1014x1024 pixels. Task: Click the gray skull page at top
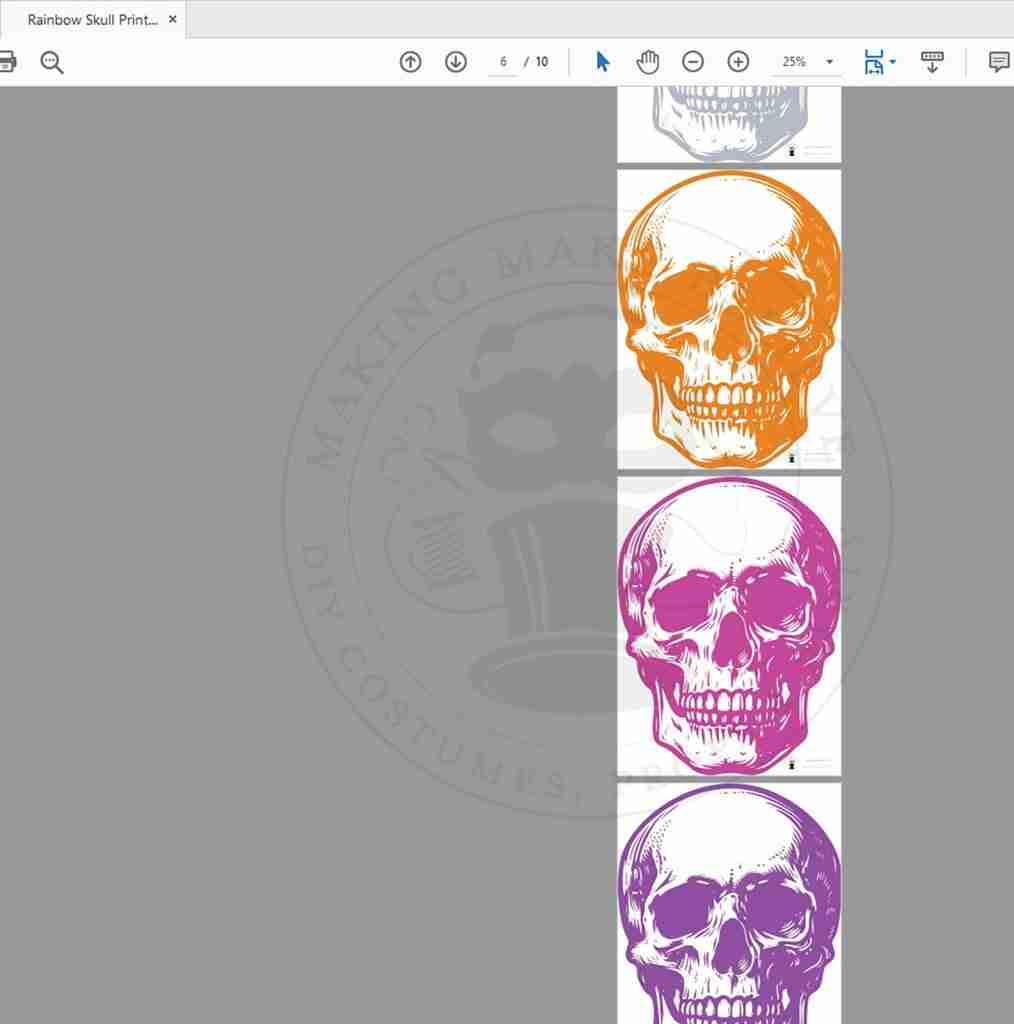pos(729,123)
